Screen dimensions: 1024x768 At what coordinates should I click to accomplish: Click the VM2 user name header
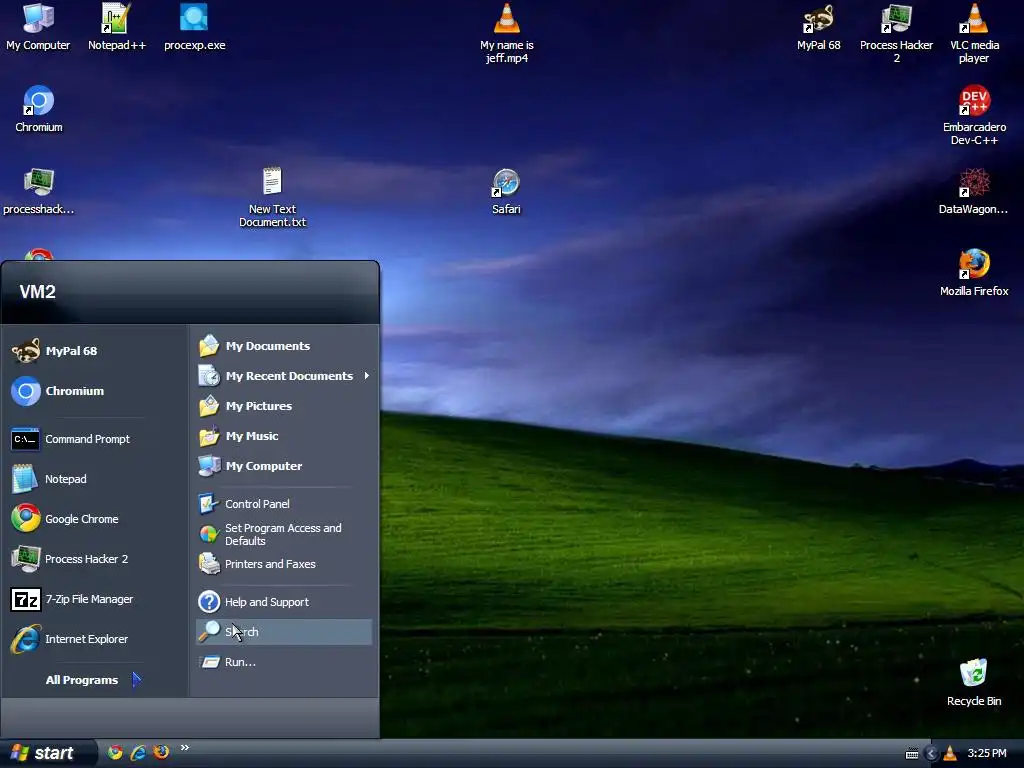[38, 292]
